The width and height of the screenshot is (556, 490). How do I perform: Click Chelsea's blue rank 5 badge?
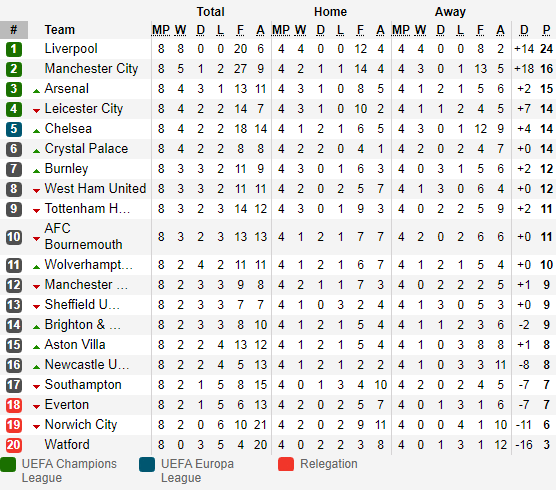14,129
